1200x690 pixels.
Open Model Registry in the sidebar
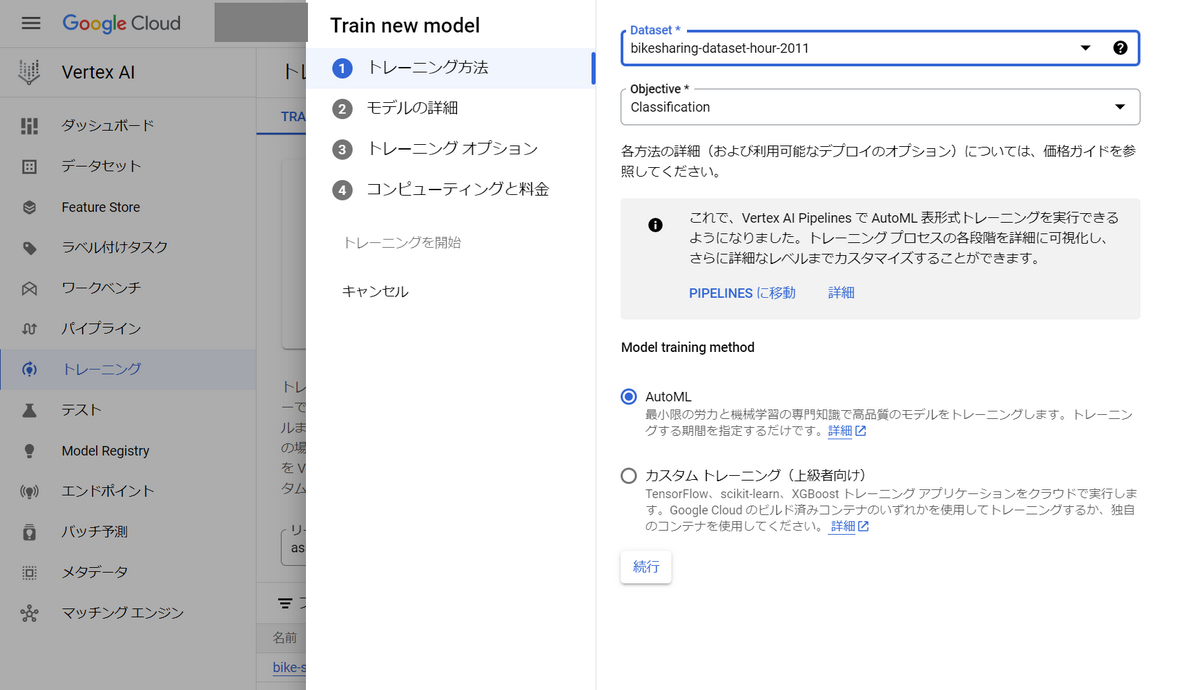pyautogui.click(x=128, y=451)
